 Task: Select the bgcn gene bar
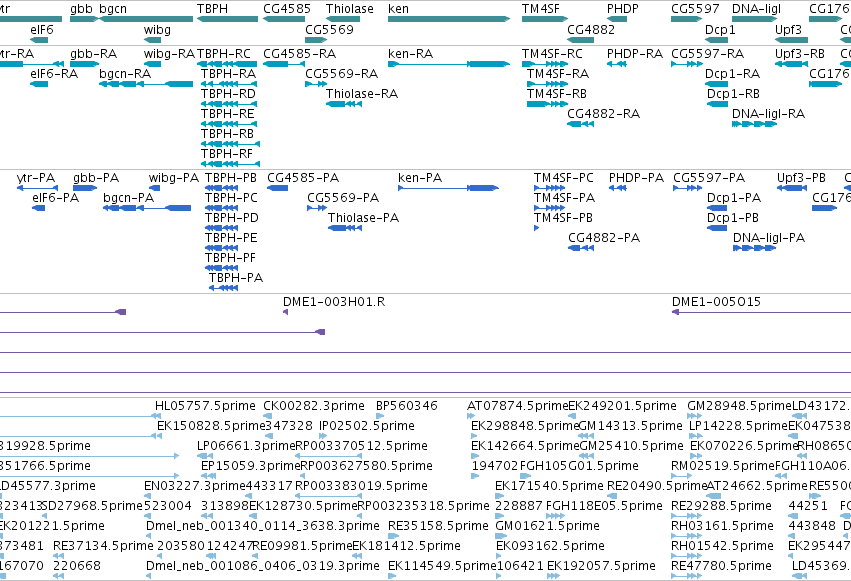146,20
